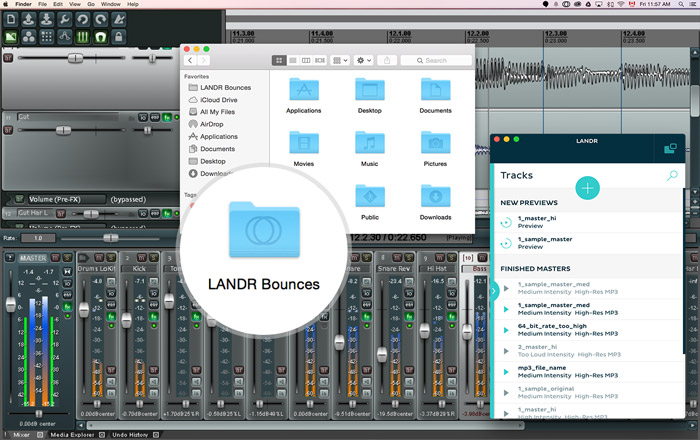The width and height of the screenshot is (700, 440).
Task: Toggle the padlock locking icon in Reaper
Action: [x=118, y=37]
